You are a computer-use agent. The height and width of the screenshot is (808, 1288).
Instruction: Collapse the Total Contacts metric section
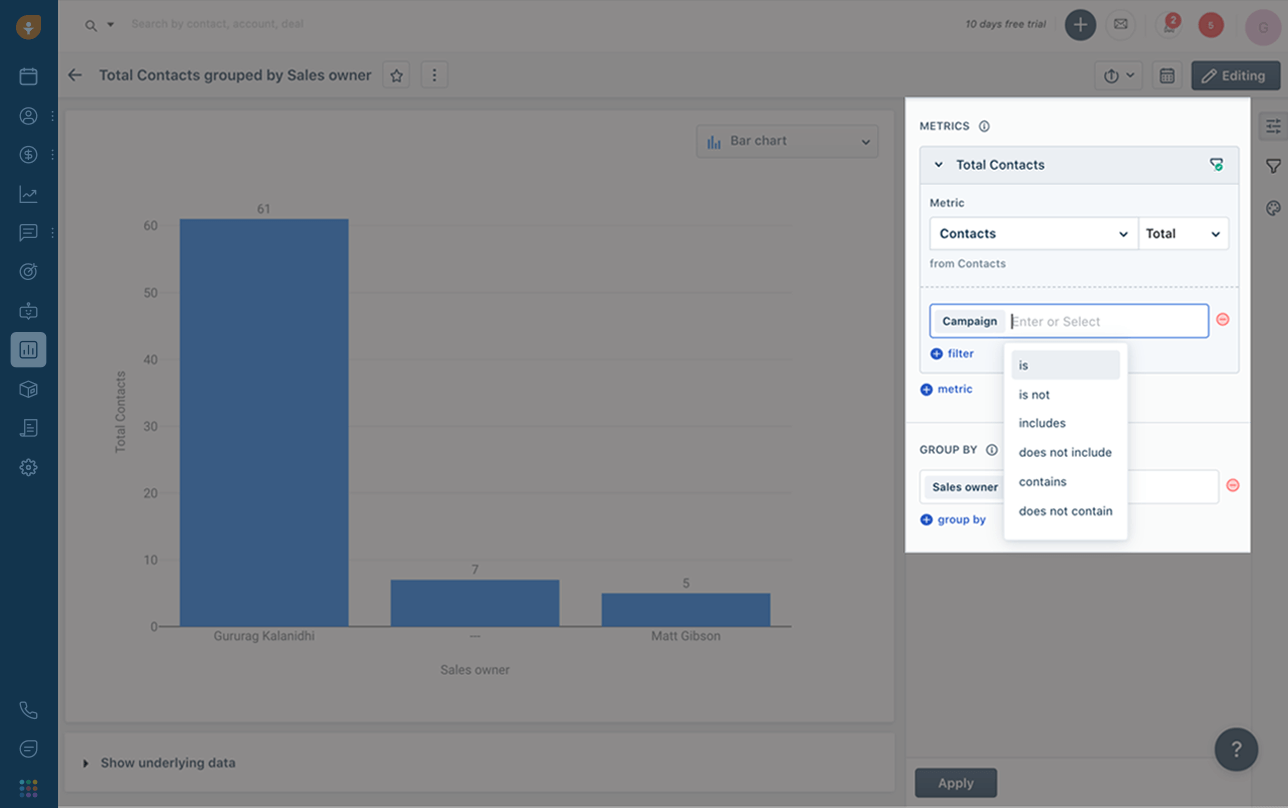point(938,165)
